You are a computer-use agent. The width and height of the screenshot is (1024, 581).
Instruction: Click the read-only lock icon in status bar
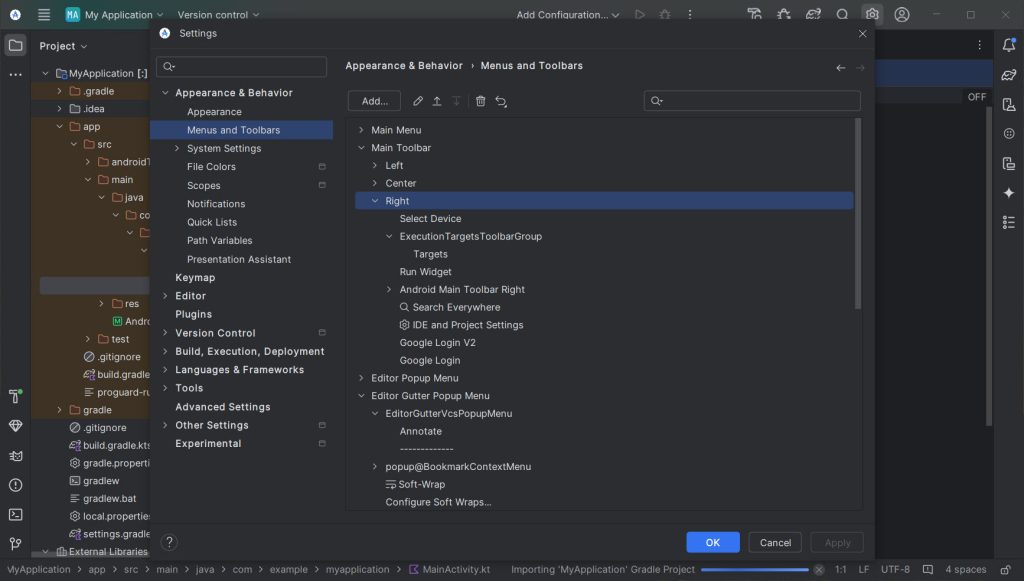(1006, 570)
